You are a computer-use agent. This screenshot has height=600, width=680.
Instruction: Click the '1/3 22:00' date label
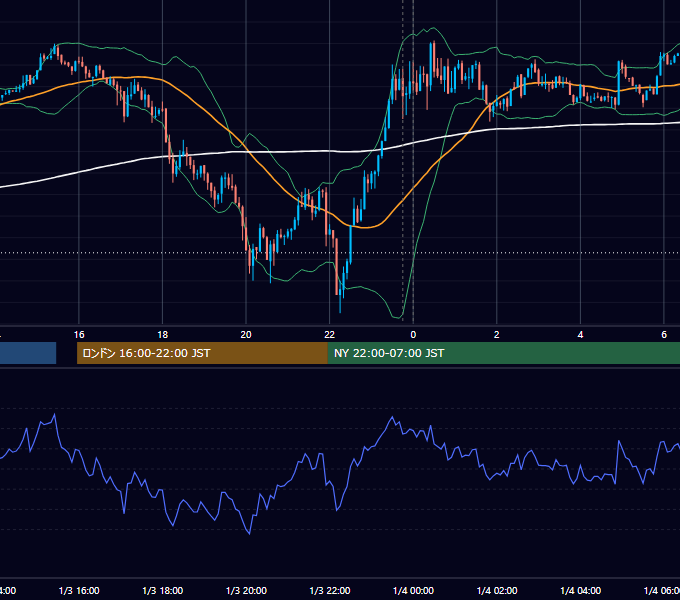(330, 590)
